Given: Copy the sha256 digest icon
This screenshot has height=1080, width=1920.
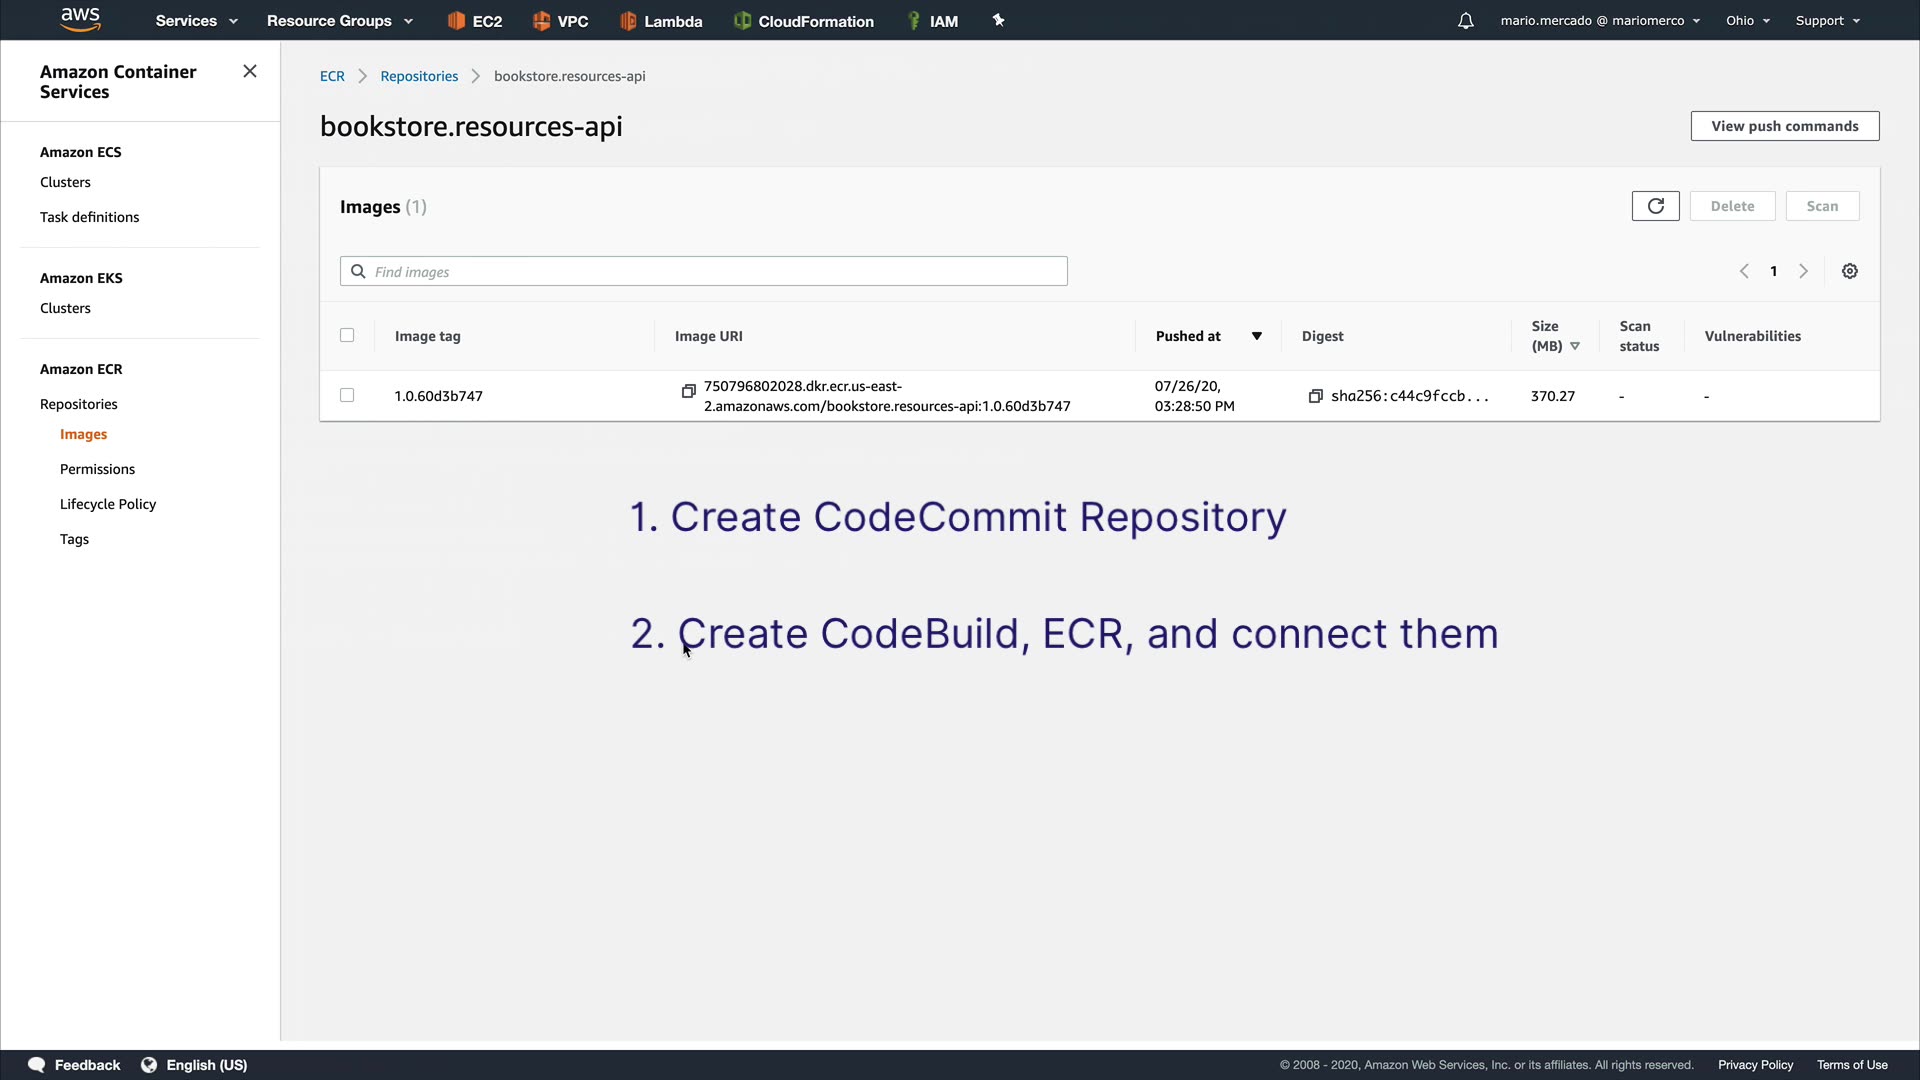Looking at the screenshot, I should coord(1315,396).
